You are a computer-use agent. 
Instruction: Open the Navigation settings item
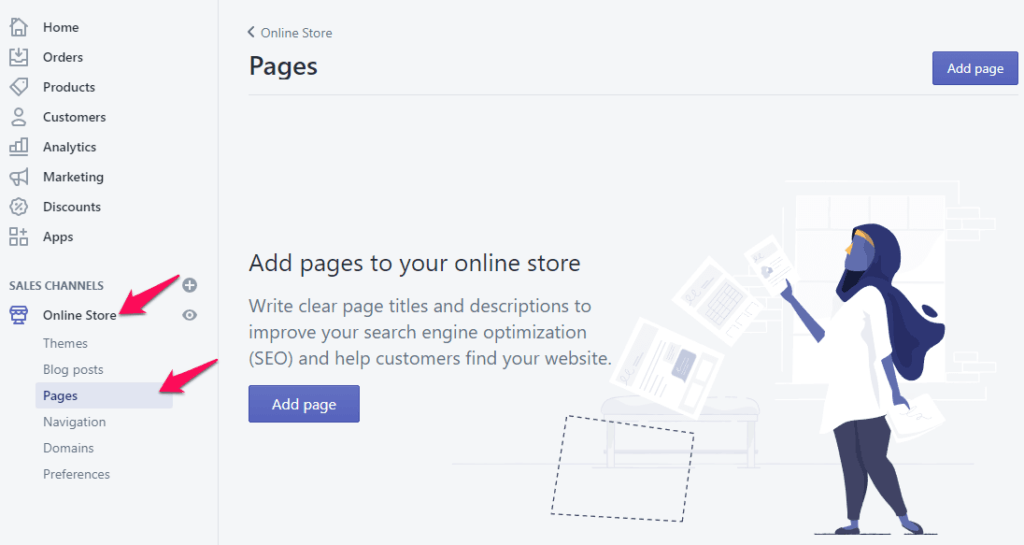click(74, 422)
